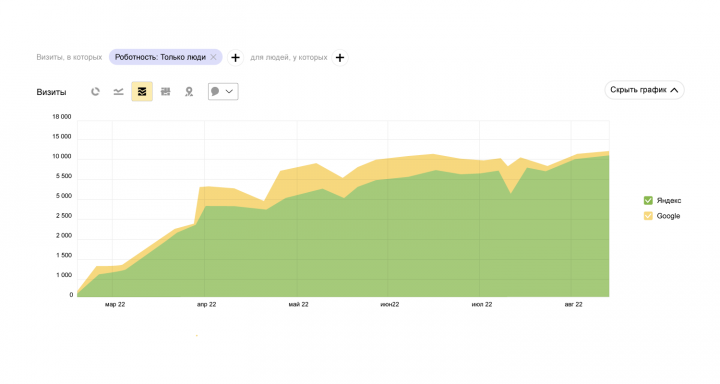Screen dimensions: 720x384
Task: Open the map view icon
Action: click(189, 92)
